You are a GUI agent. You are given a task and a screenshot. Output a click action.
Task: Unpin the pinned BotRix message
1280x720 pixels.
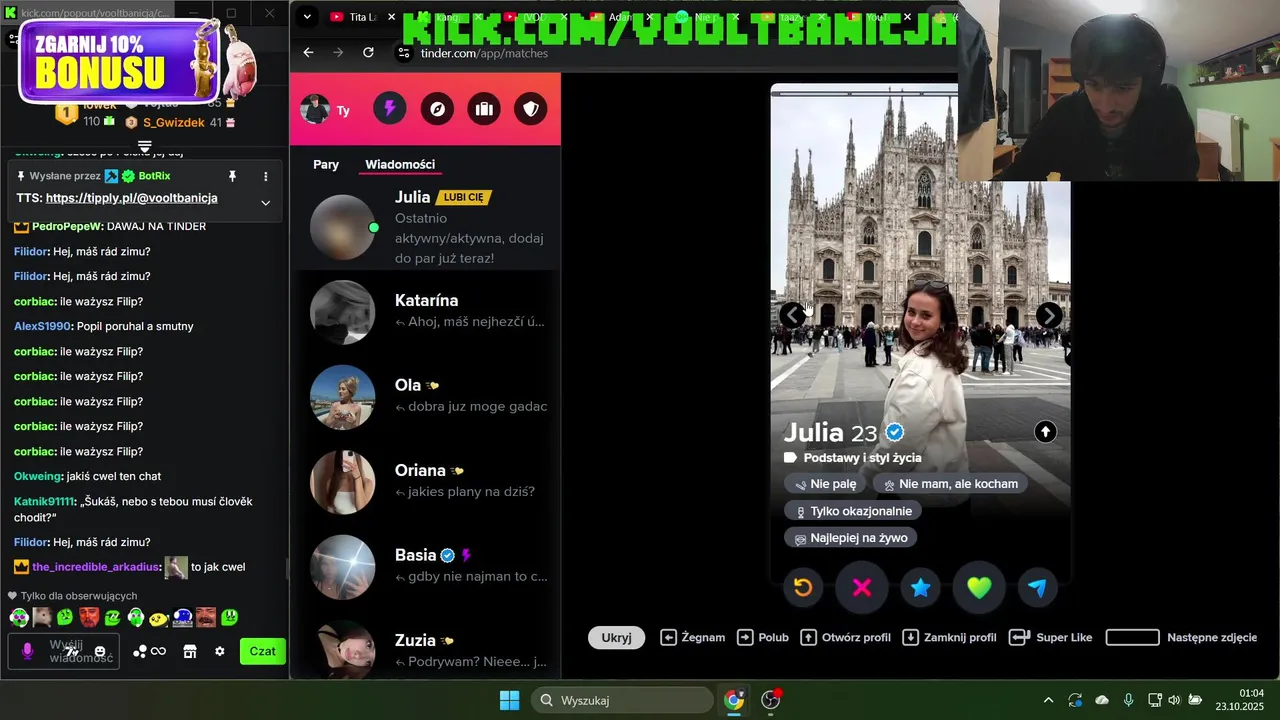(232, 176)
